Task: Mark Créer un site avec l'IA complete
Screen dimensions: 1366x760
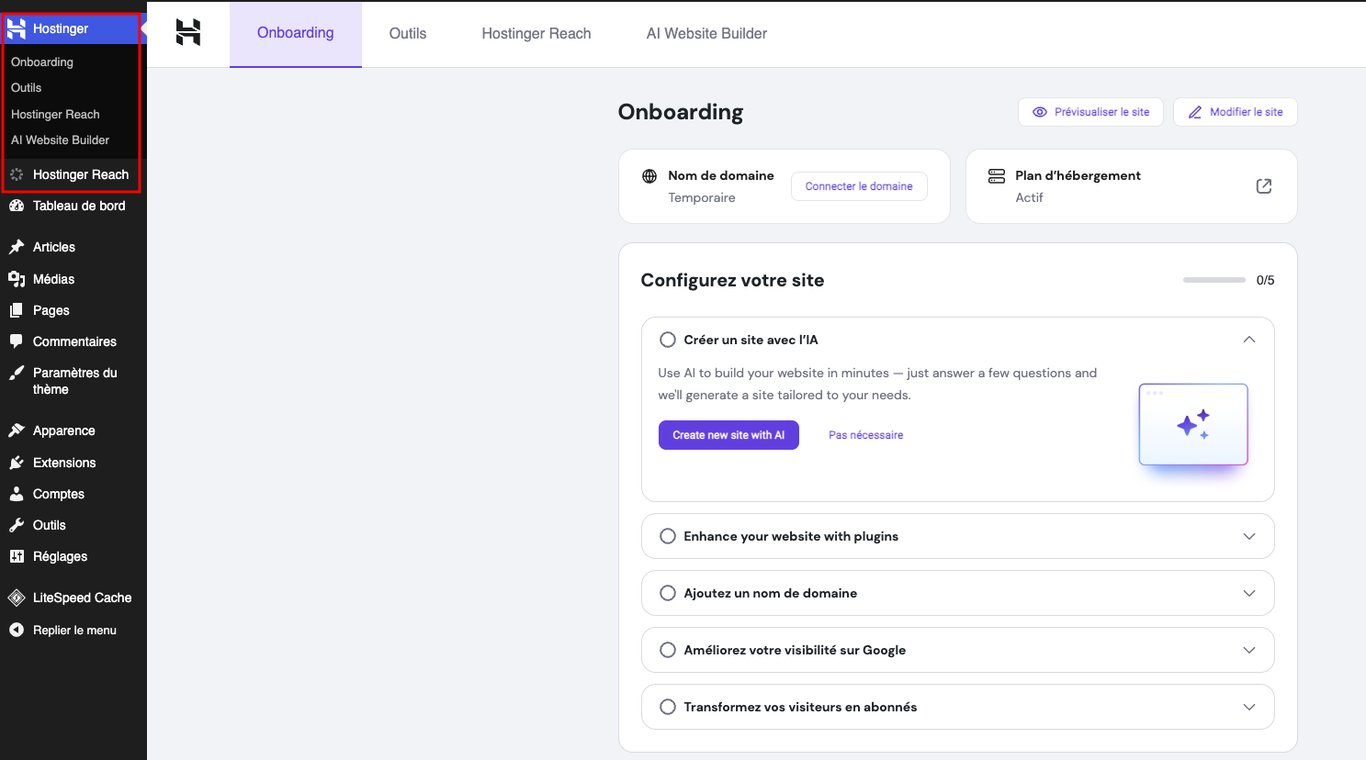Action: 668,340
